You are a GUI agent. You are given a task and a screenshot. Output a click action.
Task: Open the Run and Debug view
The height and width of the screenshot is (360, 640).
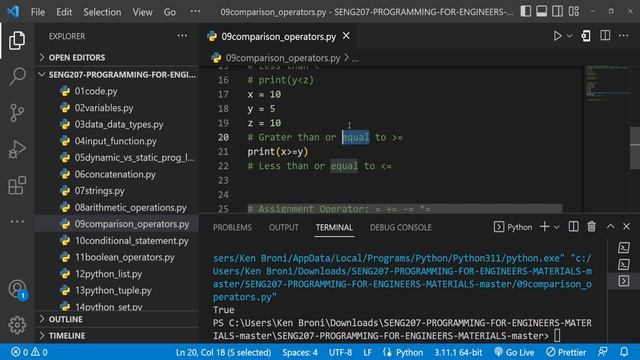pyautogui.click(x=17, y=149)
